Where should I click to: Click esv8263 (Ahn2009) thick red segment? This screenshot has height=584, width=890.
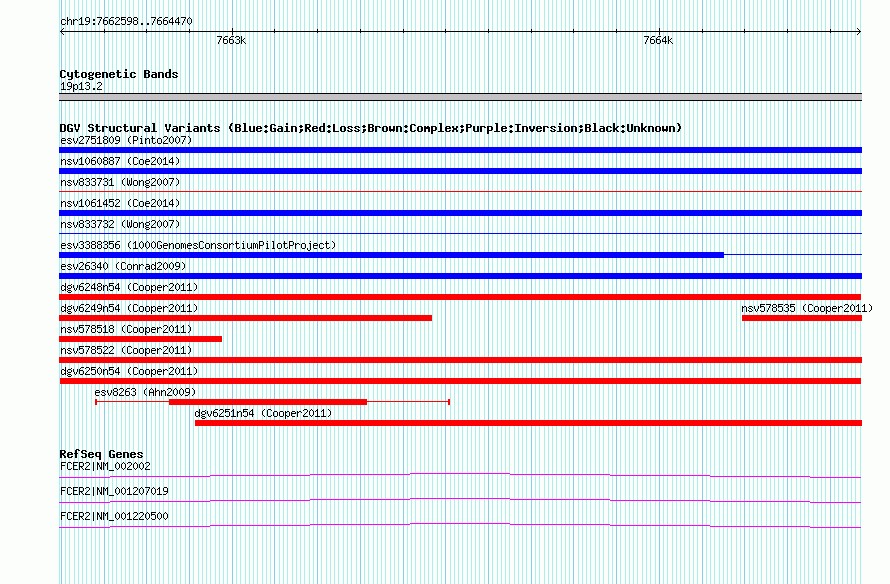[x=268, y=402]
